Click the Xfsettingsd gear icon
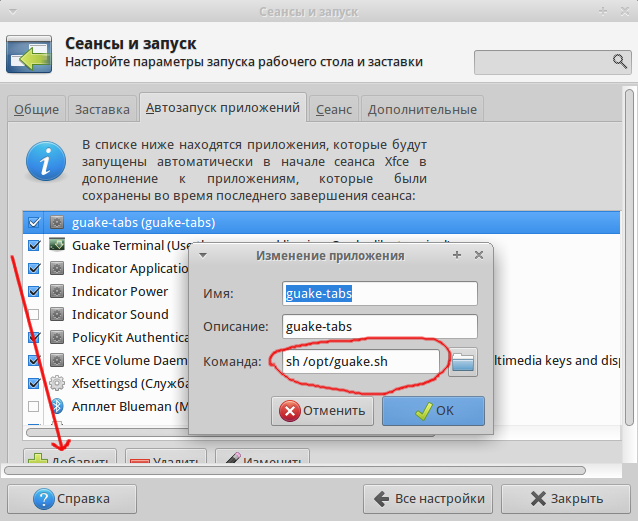The width and height of the screenshot is (638, 521). (x=57, y=383)
